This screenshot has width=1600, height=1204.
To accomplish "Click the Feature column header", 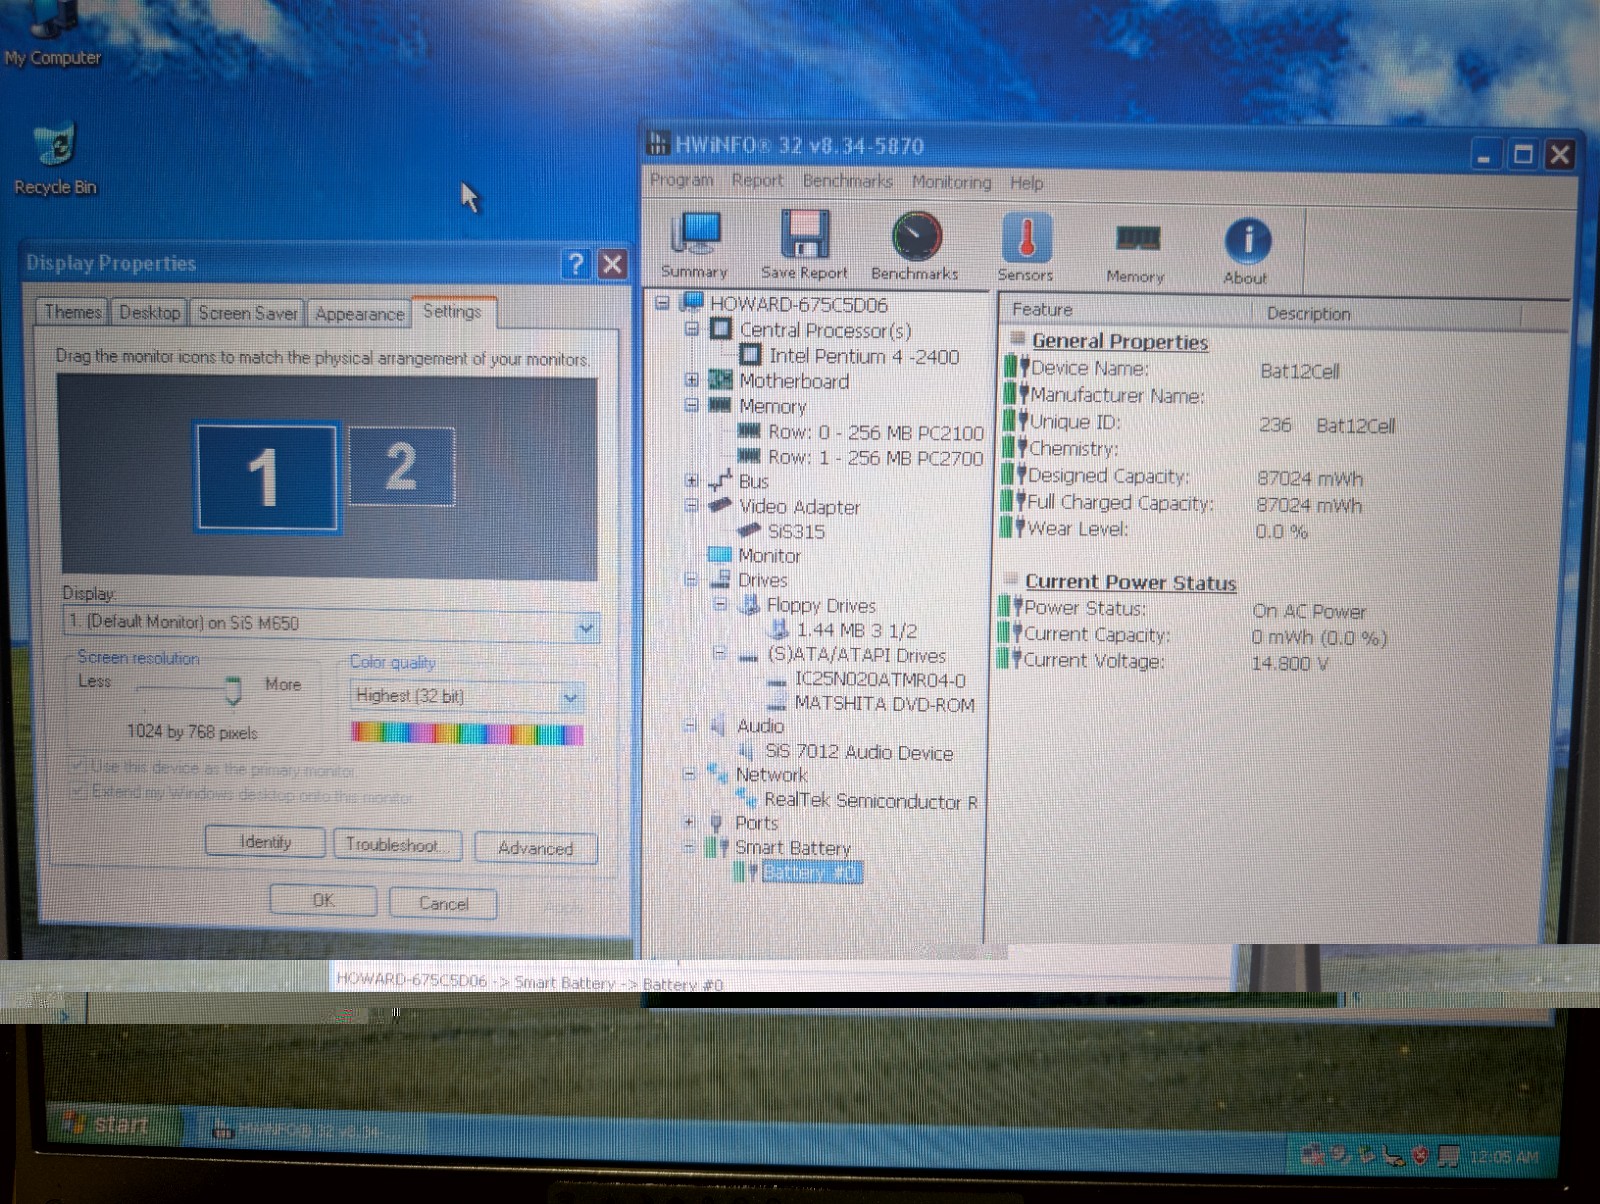I will pos(1126,311).
